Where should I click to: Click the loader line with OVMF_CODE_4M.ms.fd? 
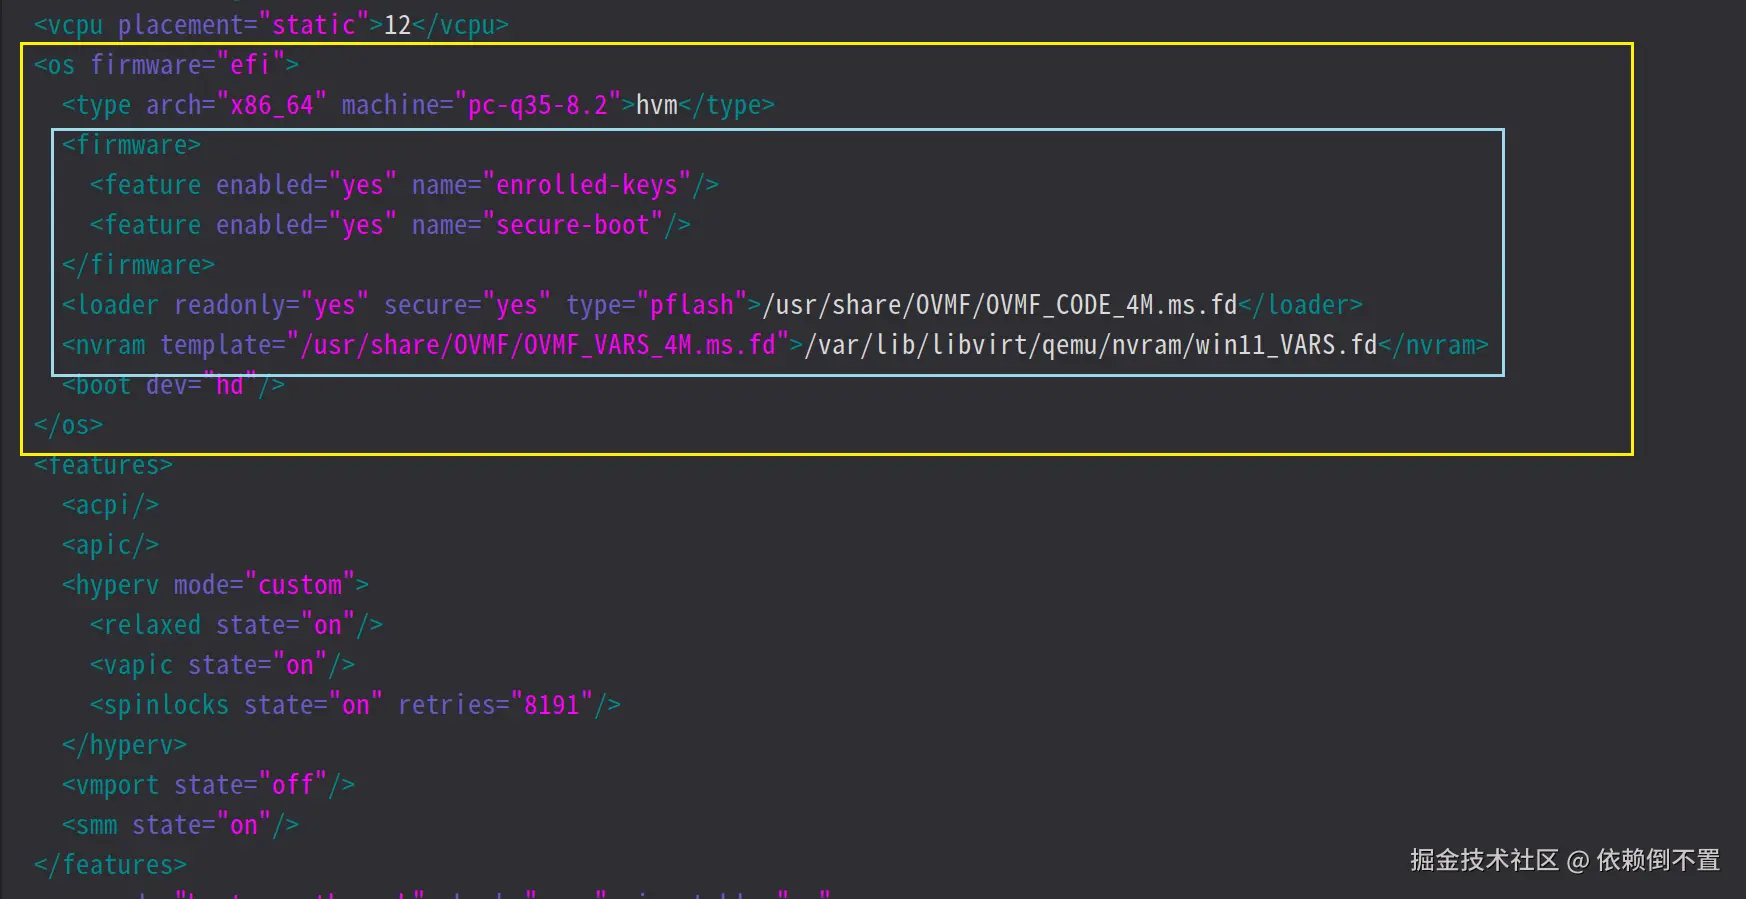[712, 305]
